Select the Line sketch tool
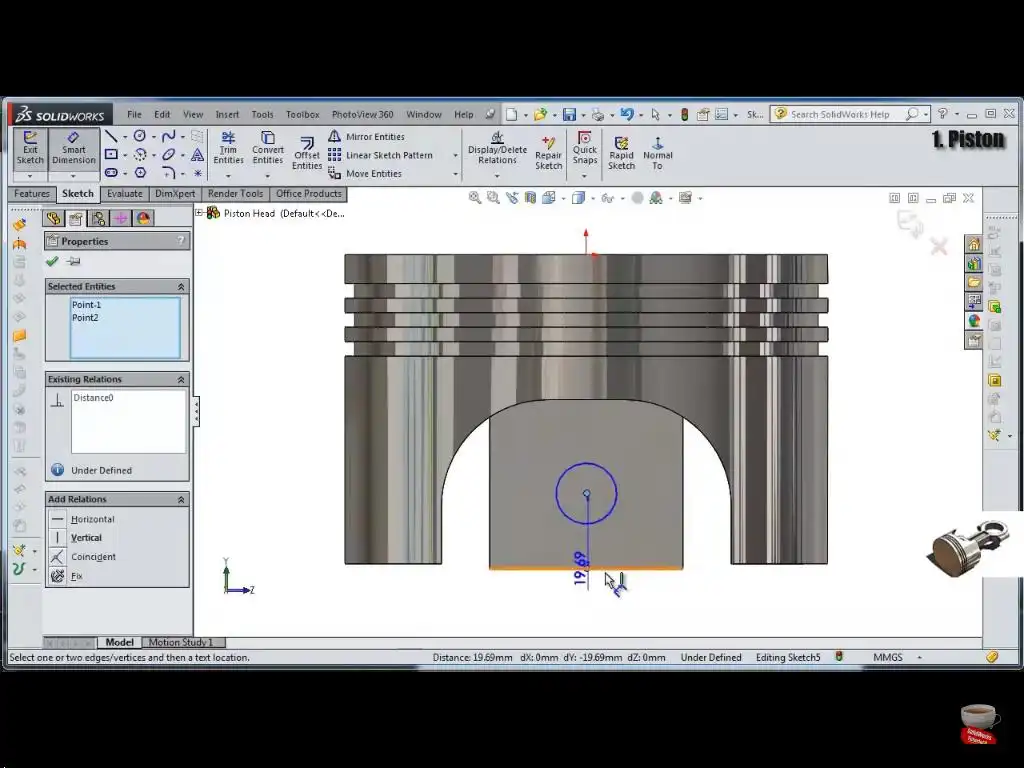Screen dimensions: 1024x768 [x=112, y=136]
